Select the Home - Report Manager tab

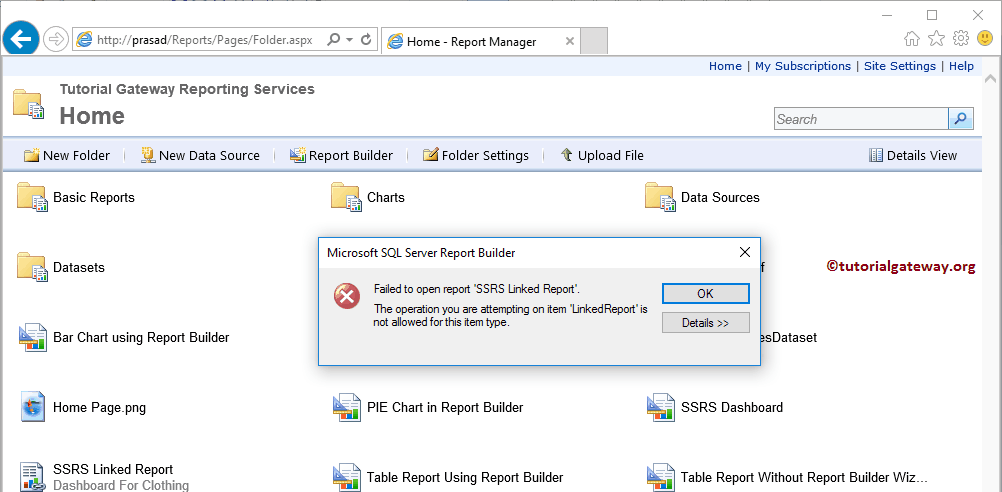[482, 42]
